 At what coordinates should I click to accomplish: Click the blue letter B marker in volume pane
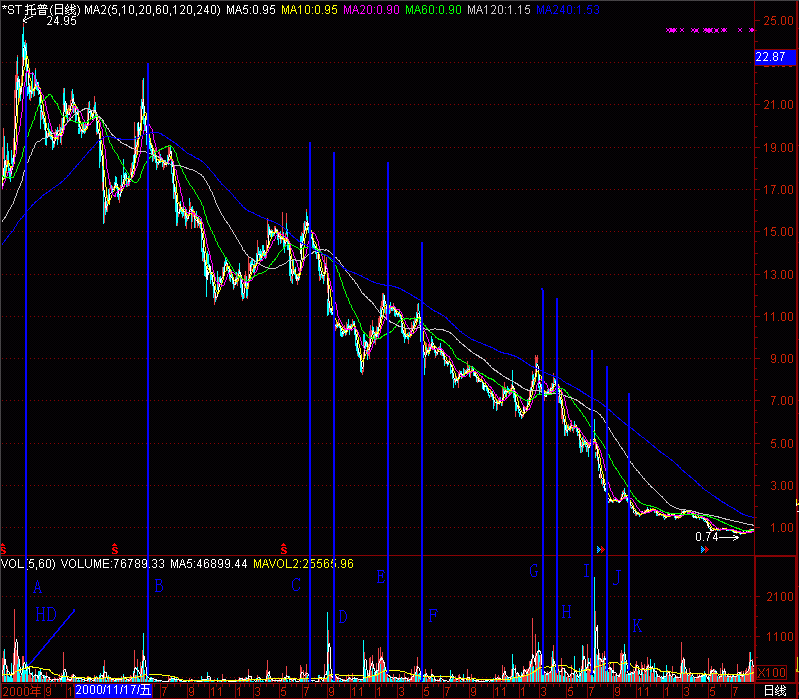tap(158, 586)
